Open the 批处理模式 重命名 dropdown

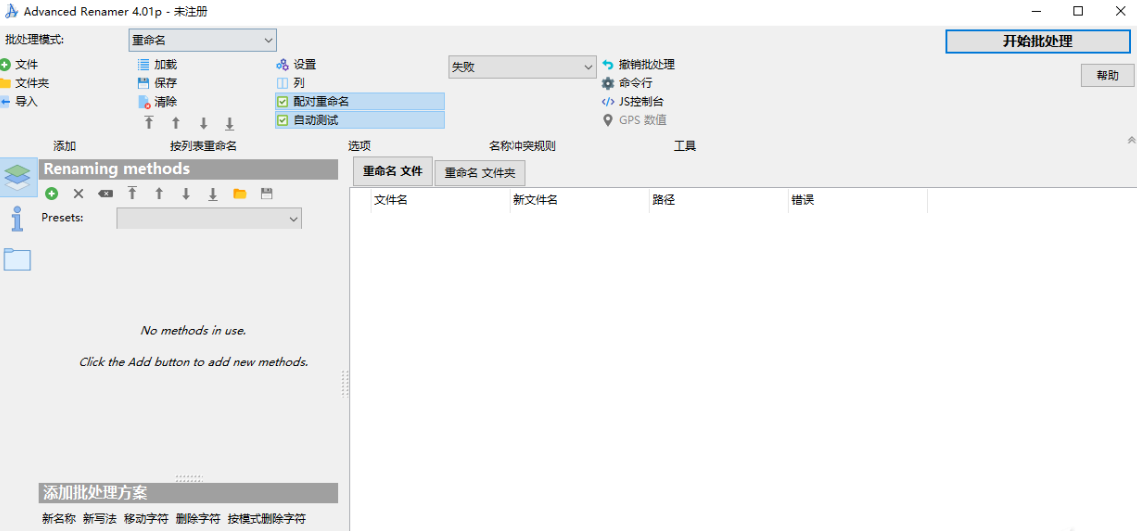point(202,41)
